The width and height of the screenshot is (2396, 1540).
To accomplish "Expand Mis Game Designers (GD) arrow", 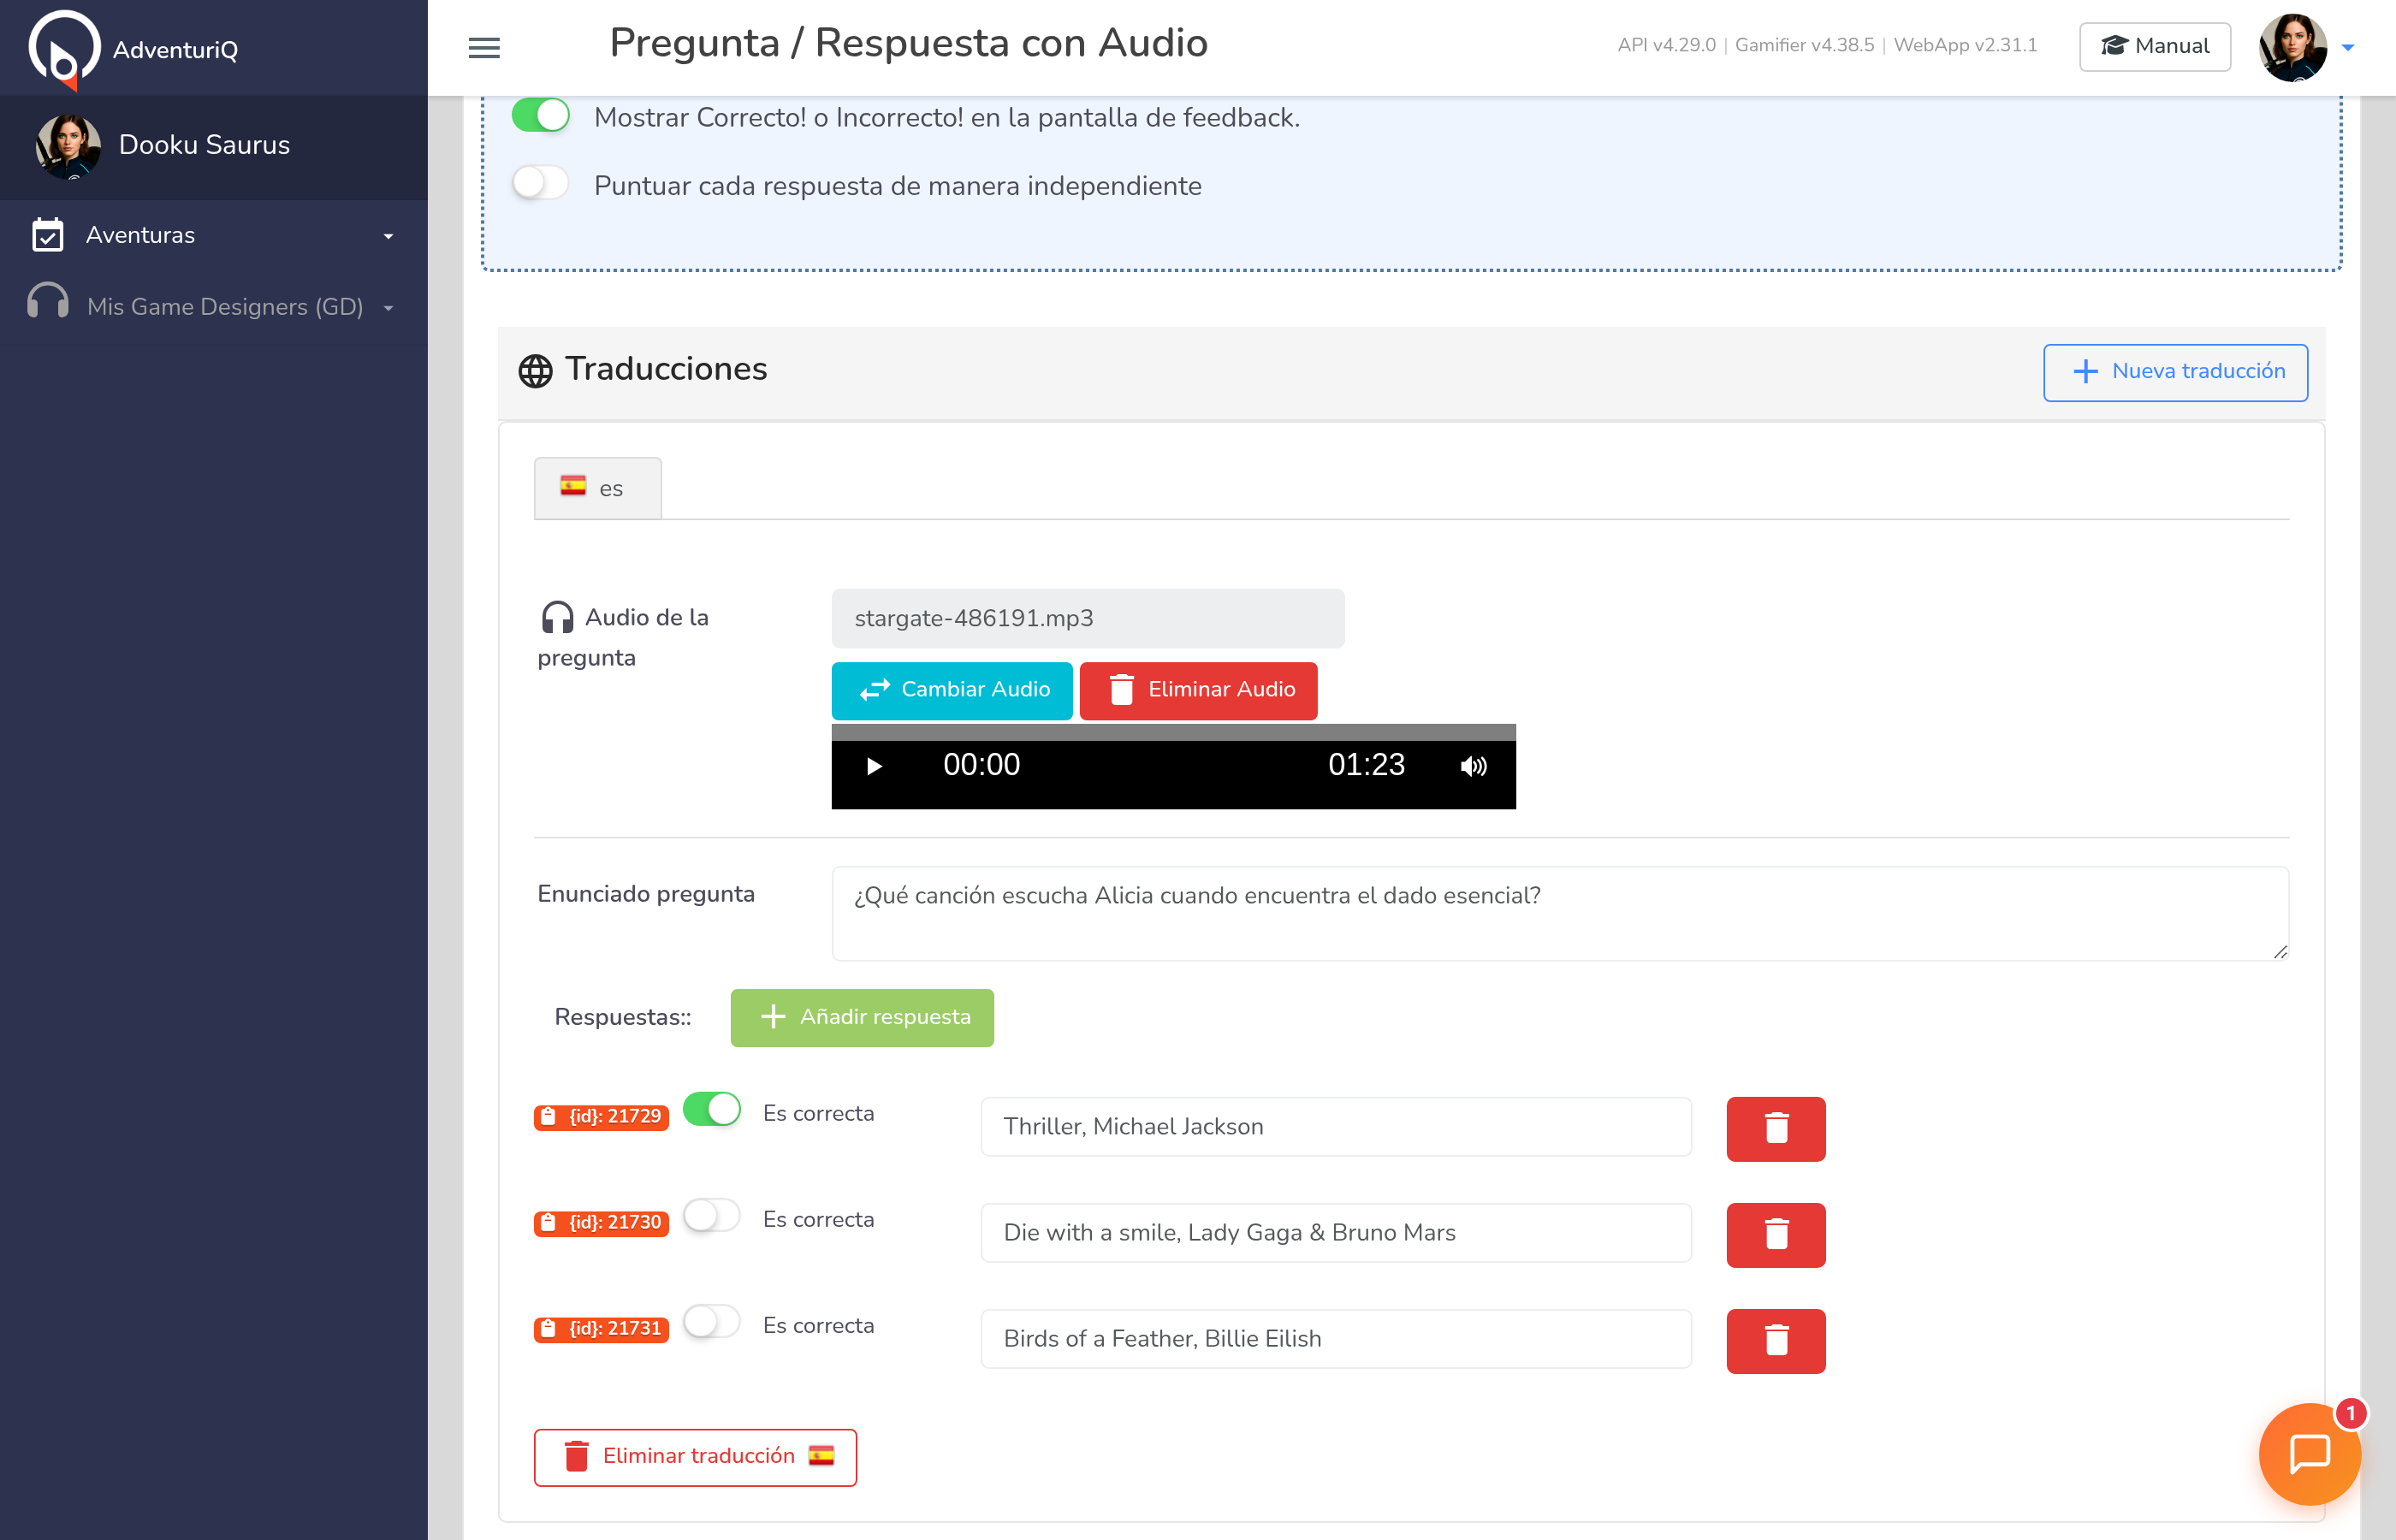I will click(388, 308).
